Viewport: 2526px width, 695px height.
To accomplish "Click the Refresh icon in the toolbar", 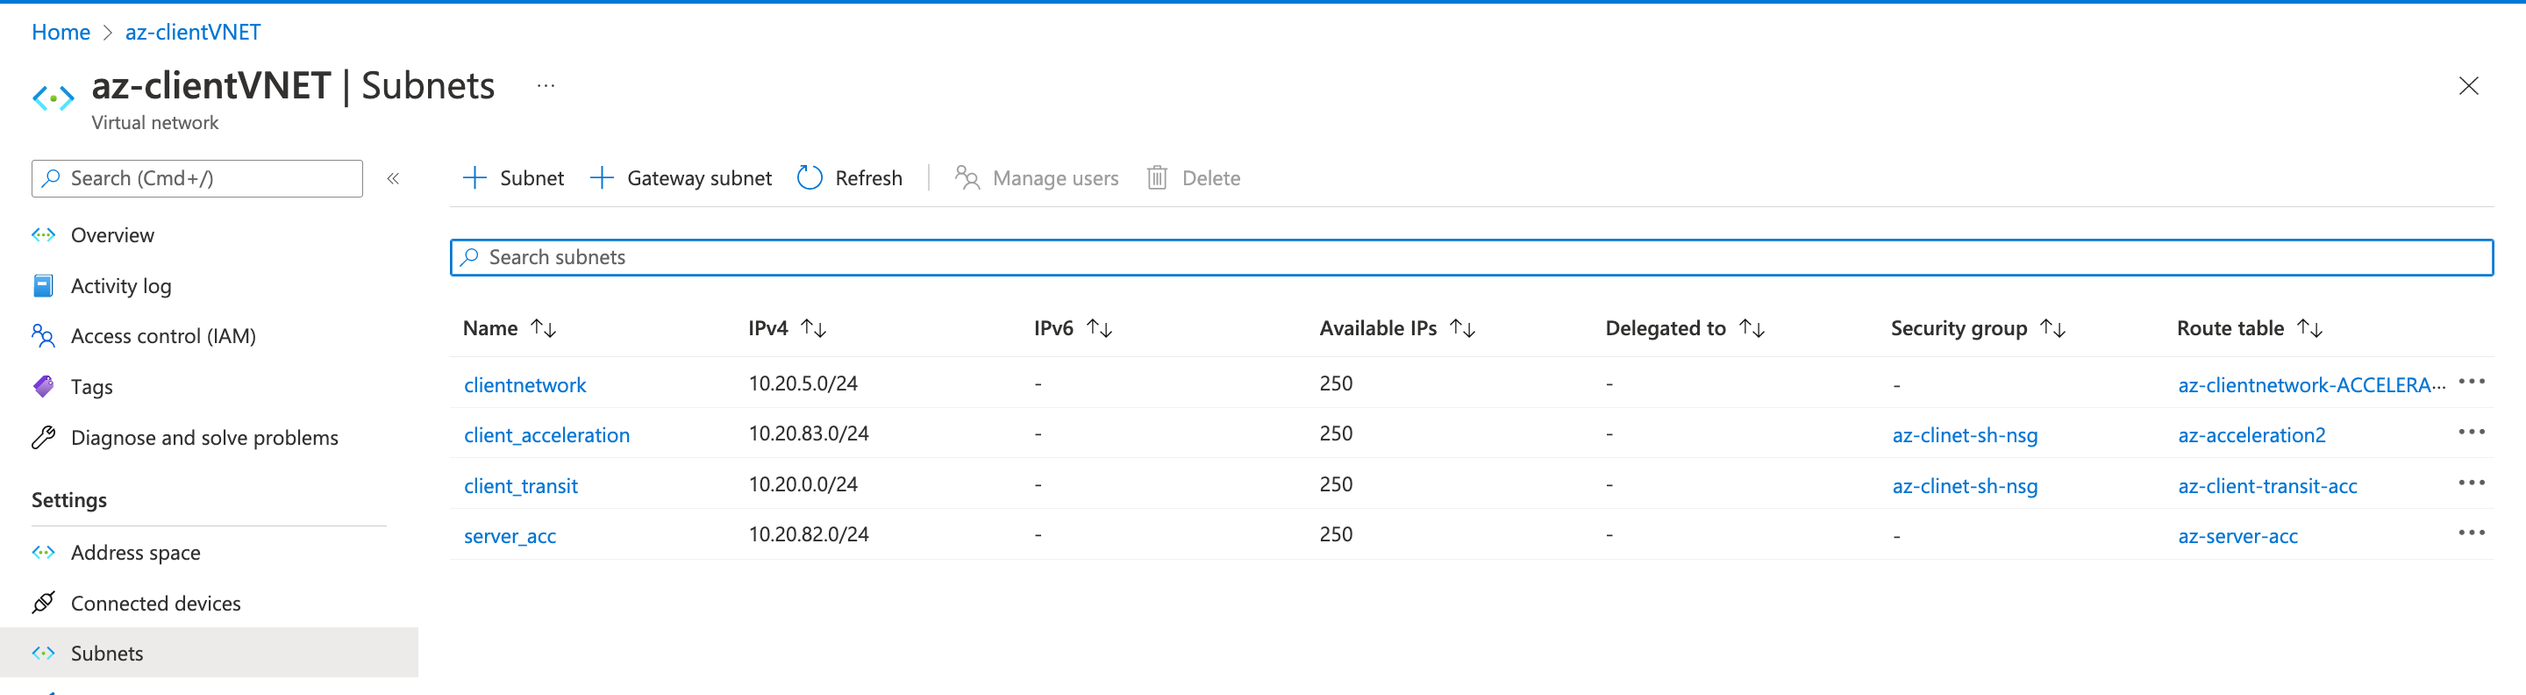I will pyautogui.click(x=809, y=178).
